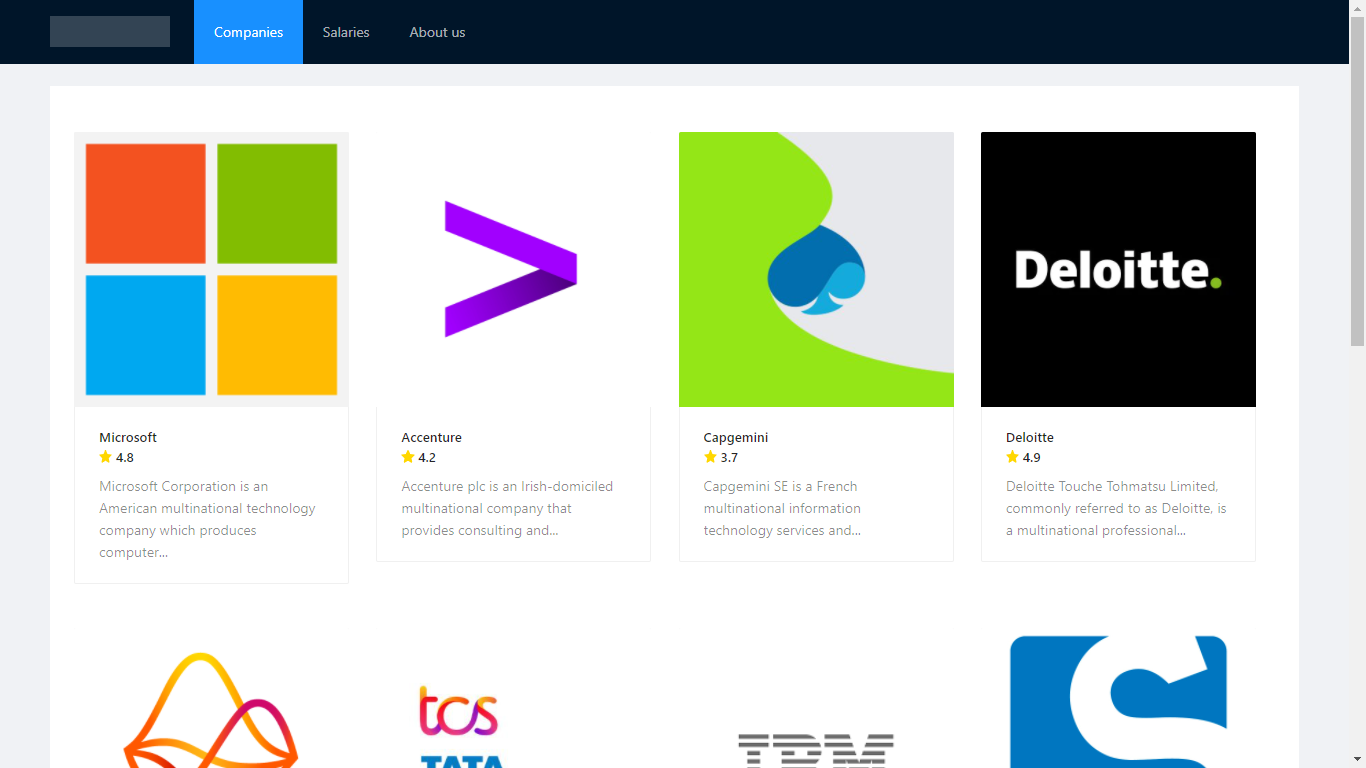The width and height of the screenshot is (1366, 768).
Task: Click the Deloitte Touche Tohmatsu description text
Action: (x=1116, y=508)
